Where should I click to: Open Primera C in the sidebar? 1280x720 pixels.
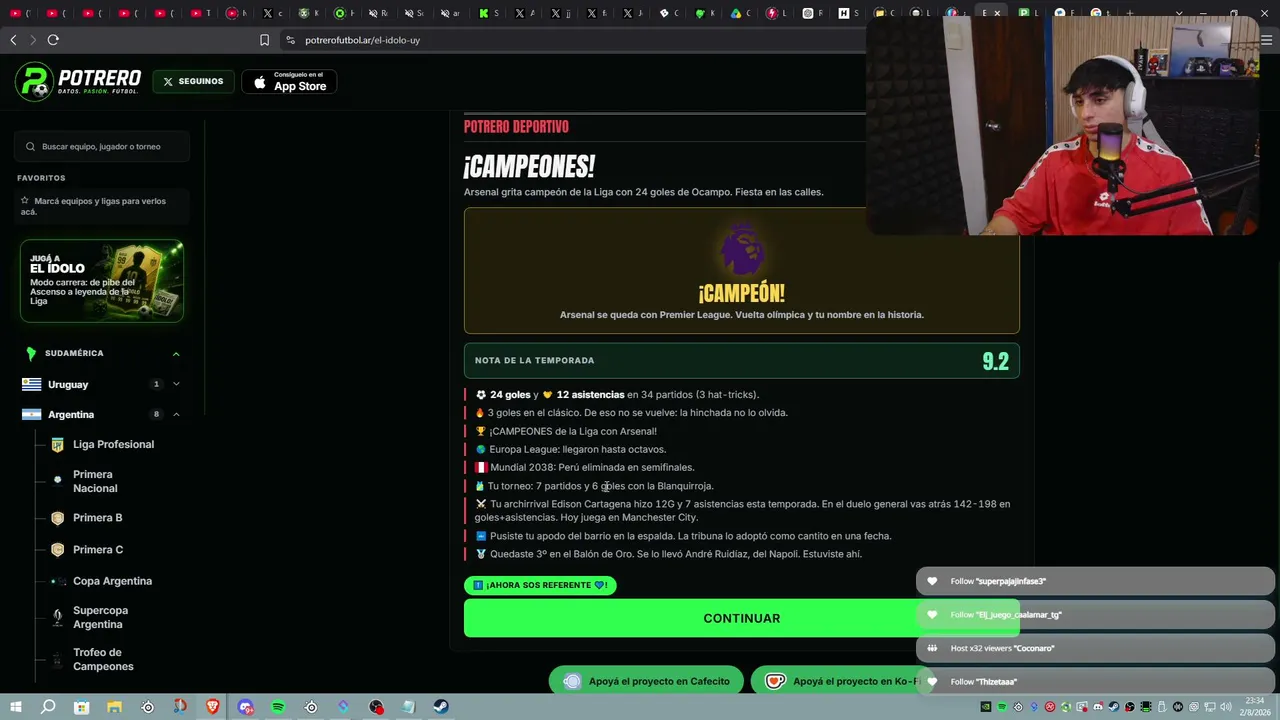coord(98,550)
